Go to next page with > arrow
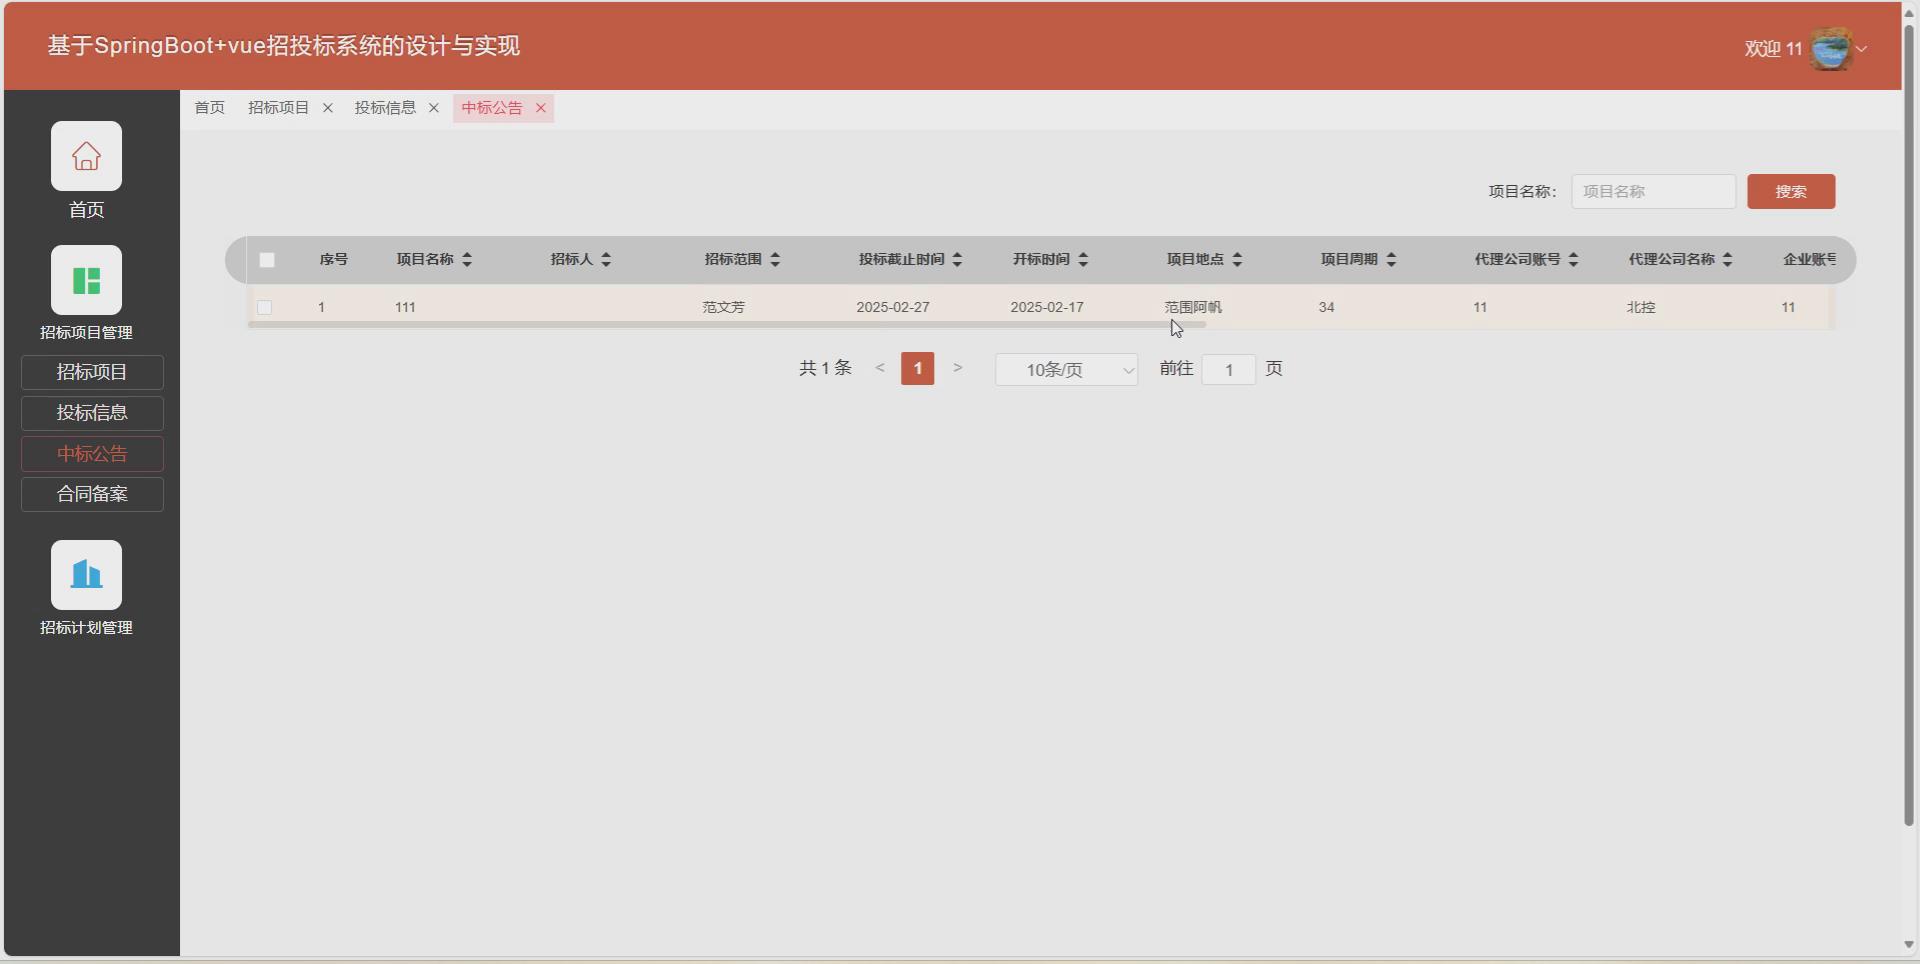The image size is (1920, 964). click(x=957, y=368)
